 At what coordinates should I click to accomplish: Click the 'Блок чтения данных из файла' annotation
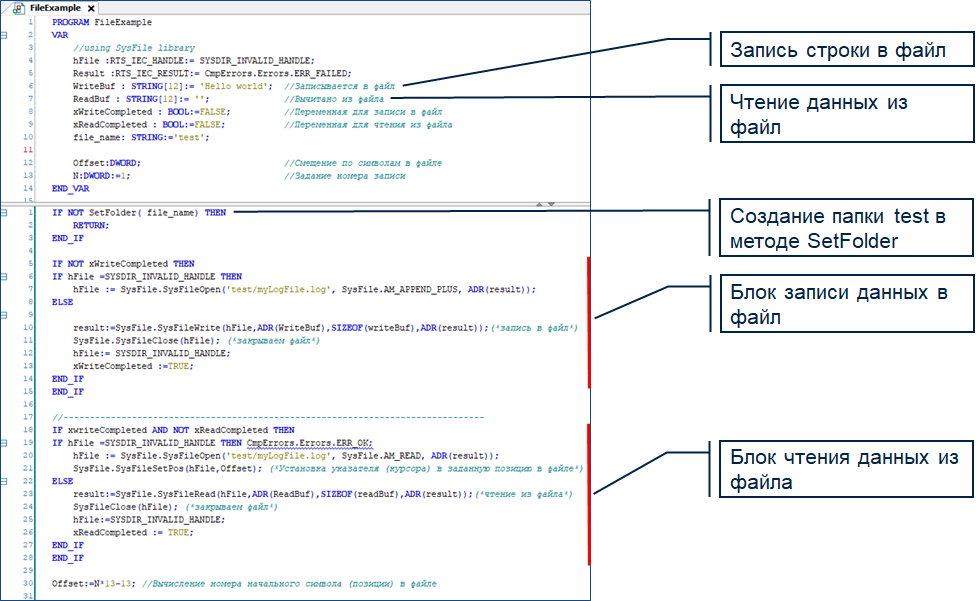coord(842,471)
